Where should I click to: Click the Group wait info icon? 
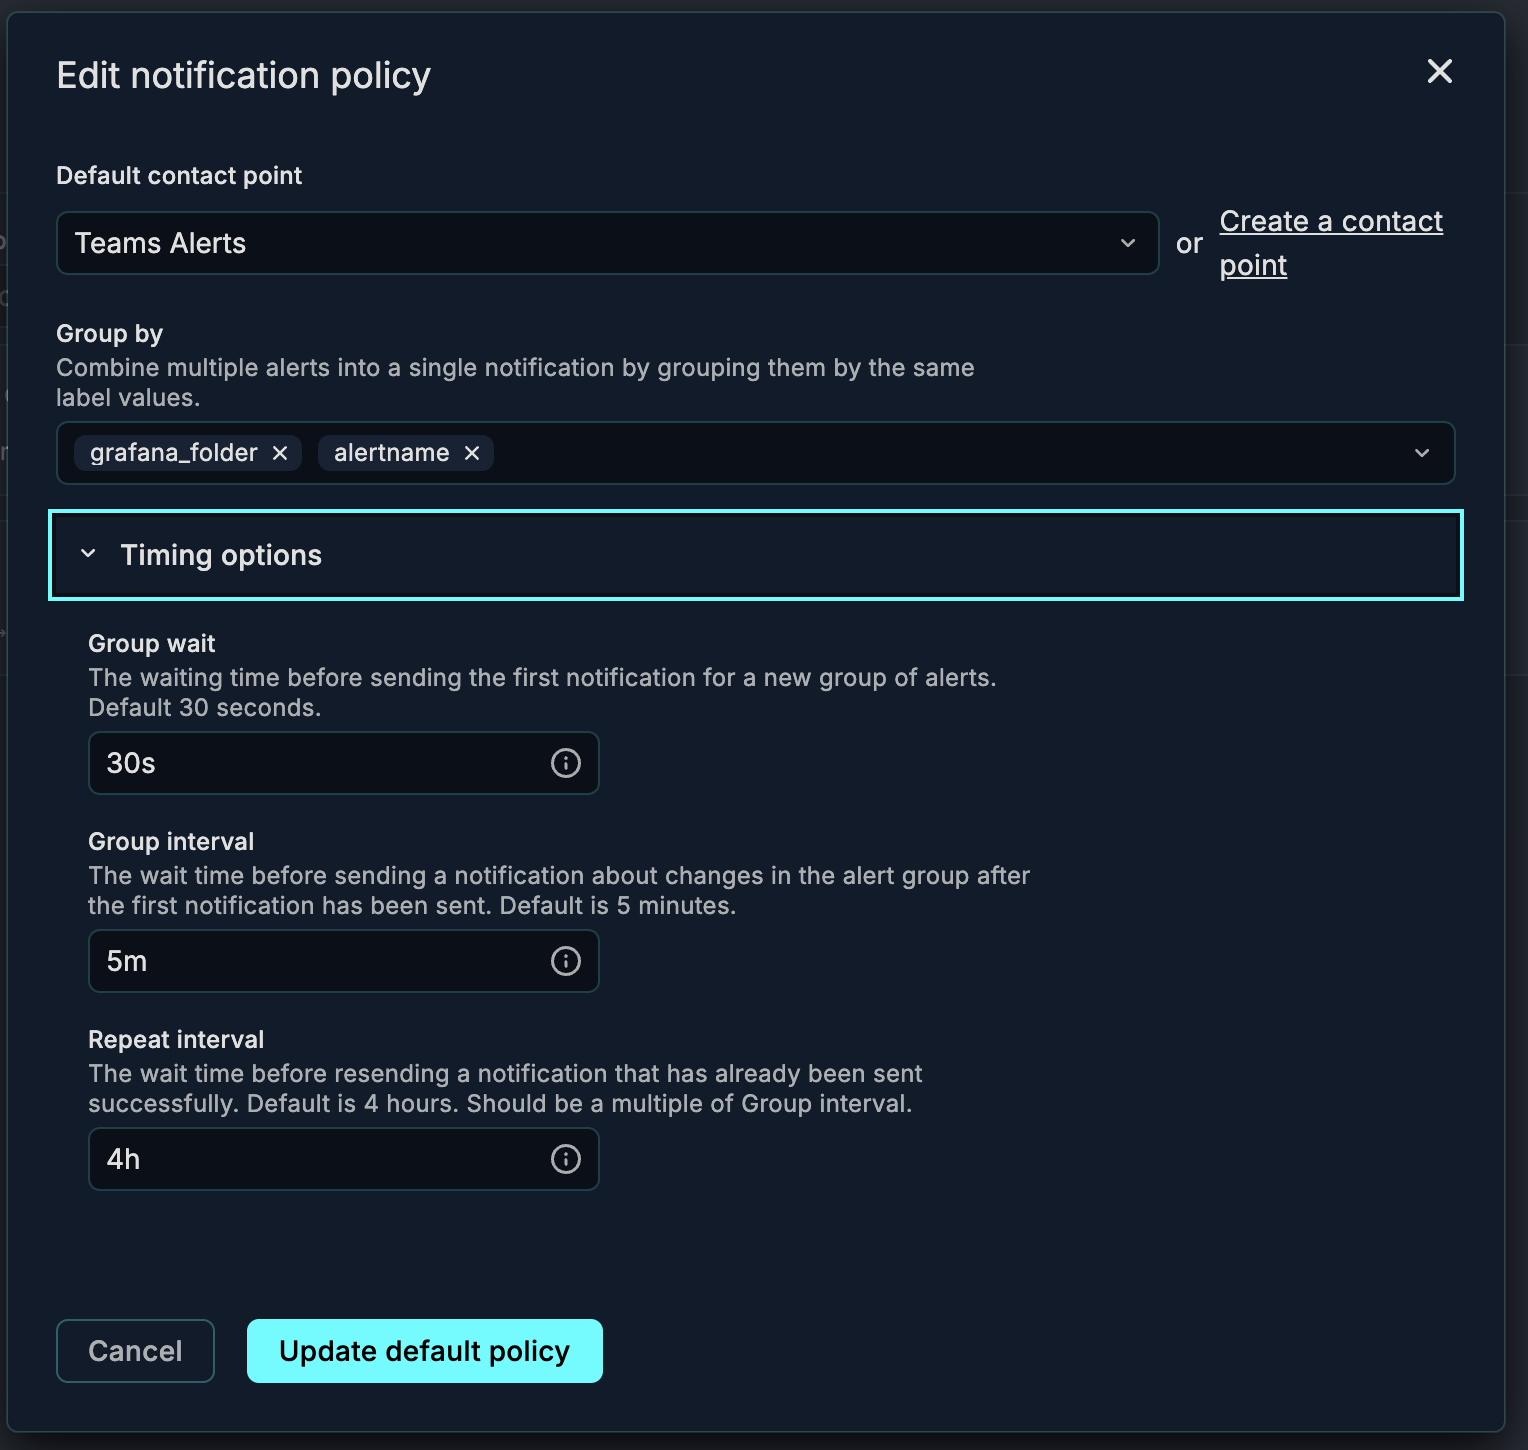pos(566,763)
